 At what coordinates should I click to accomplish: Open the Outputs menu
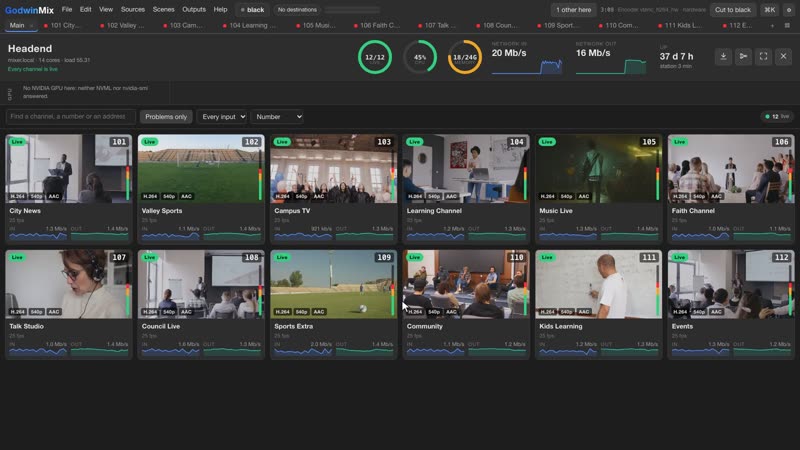(x=194, y=10)
